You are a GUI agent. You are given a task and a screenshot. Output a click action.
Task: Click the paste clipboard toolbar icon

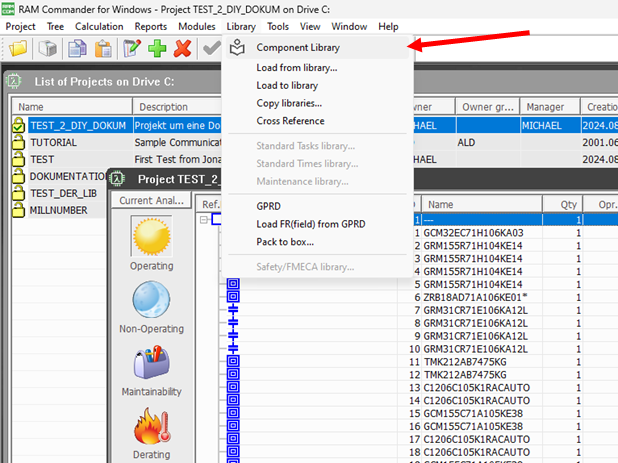click(103, 49)
